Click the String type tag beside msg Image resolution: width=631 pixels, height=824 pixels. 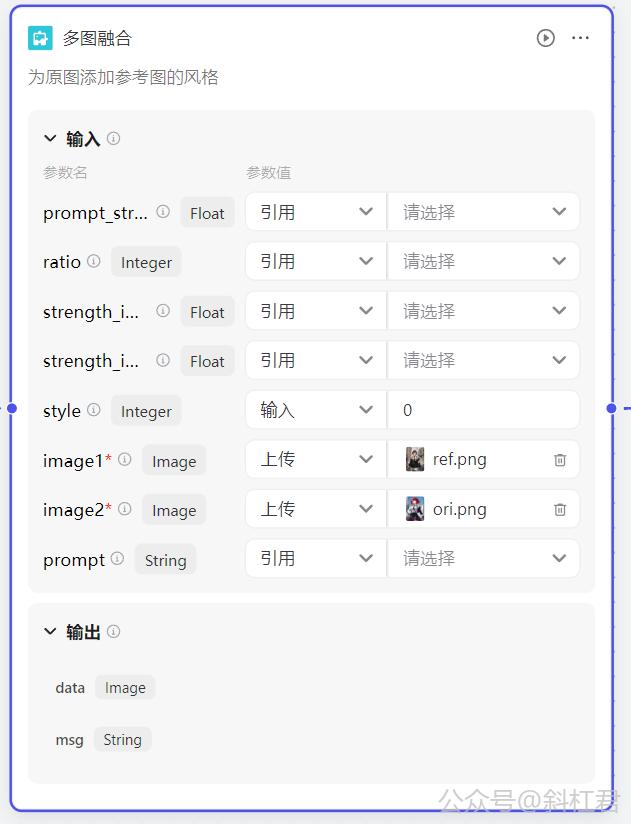tap(122, 739)
